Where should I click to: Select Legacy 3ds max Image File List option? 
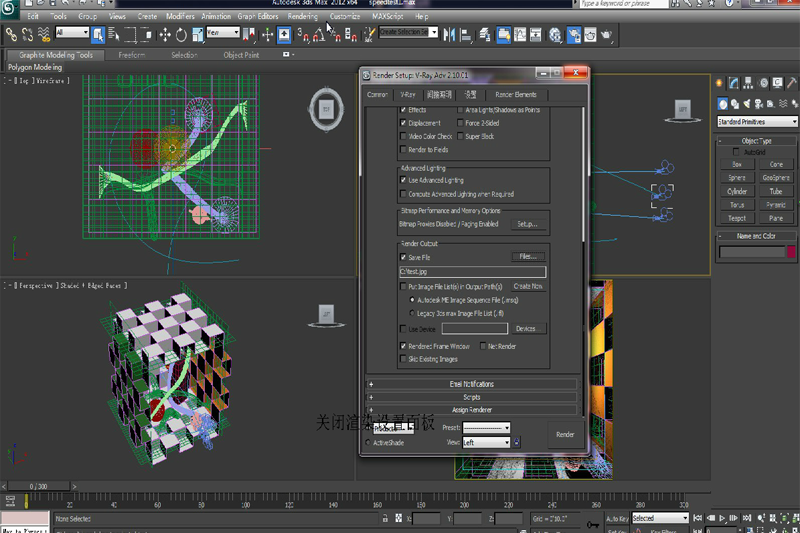pyautogui.click(x=412, y=313)
